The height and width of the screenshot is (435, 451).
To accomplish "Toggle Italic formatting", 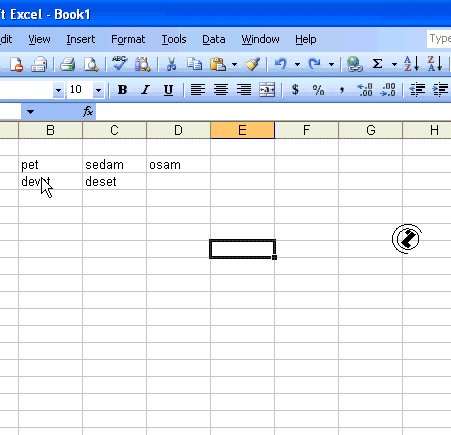I will coord(145,90).
